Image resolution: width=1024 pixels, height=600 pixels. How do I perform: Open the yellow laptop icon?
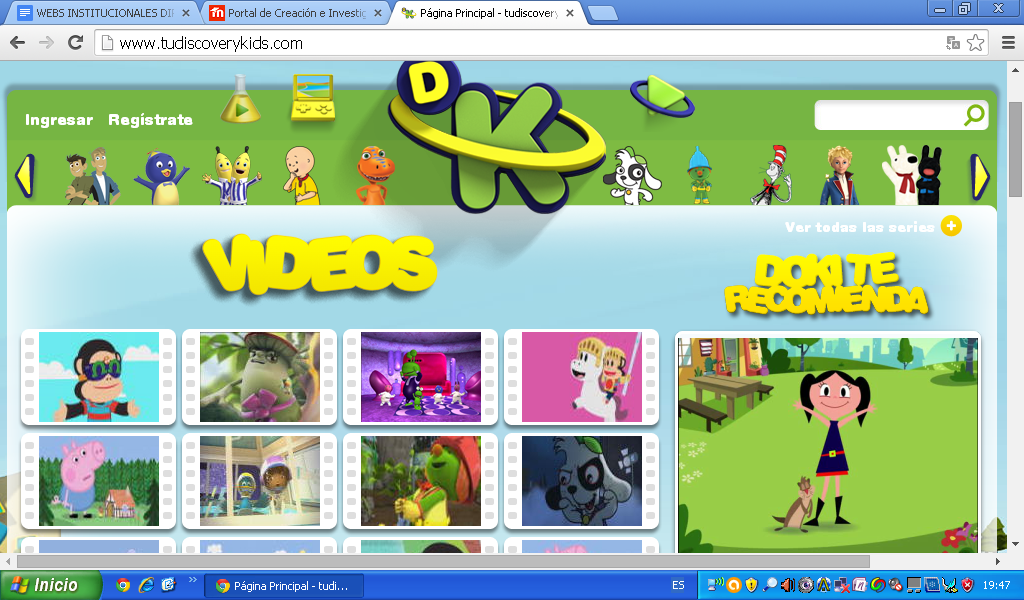click(x=313, y=98)
